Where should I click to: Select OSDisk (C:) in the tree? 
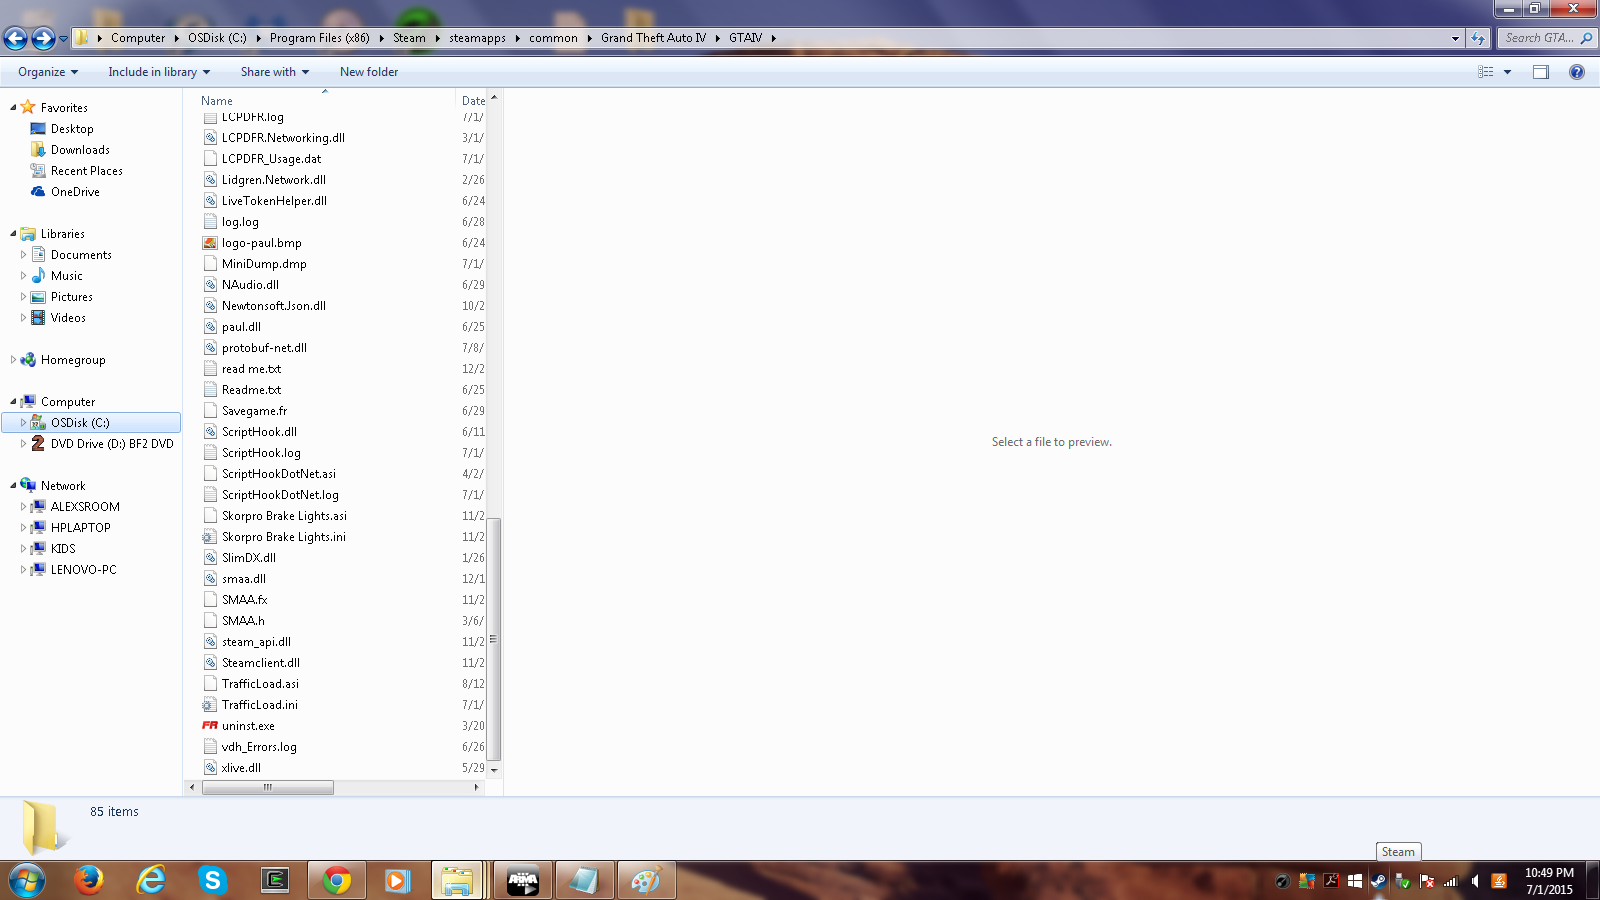point(91,423)
